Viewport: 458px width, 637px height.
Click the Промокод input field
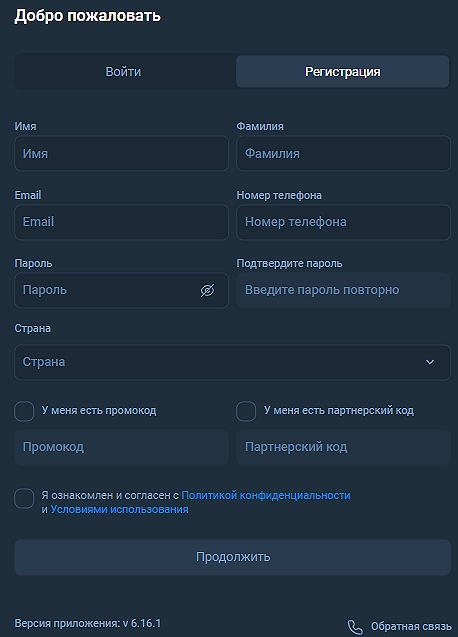coord(122,447)
